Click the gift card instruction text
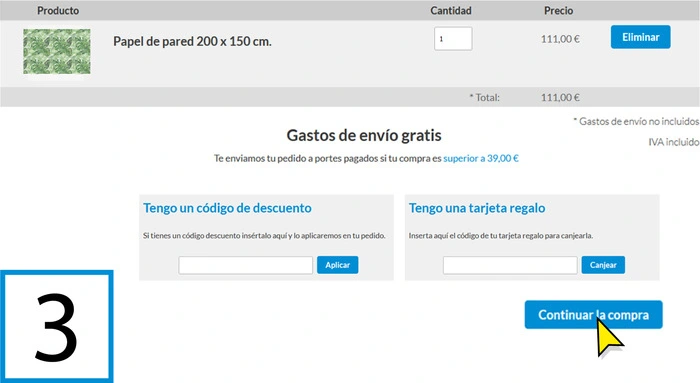Screen dimensions: 700x383 coord(501,235)
